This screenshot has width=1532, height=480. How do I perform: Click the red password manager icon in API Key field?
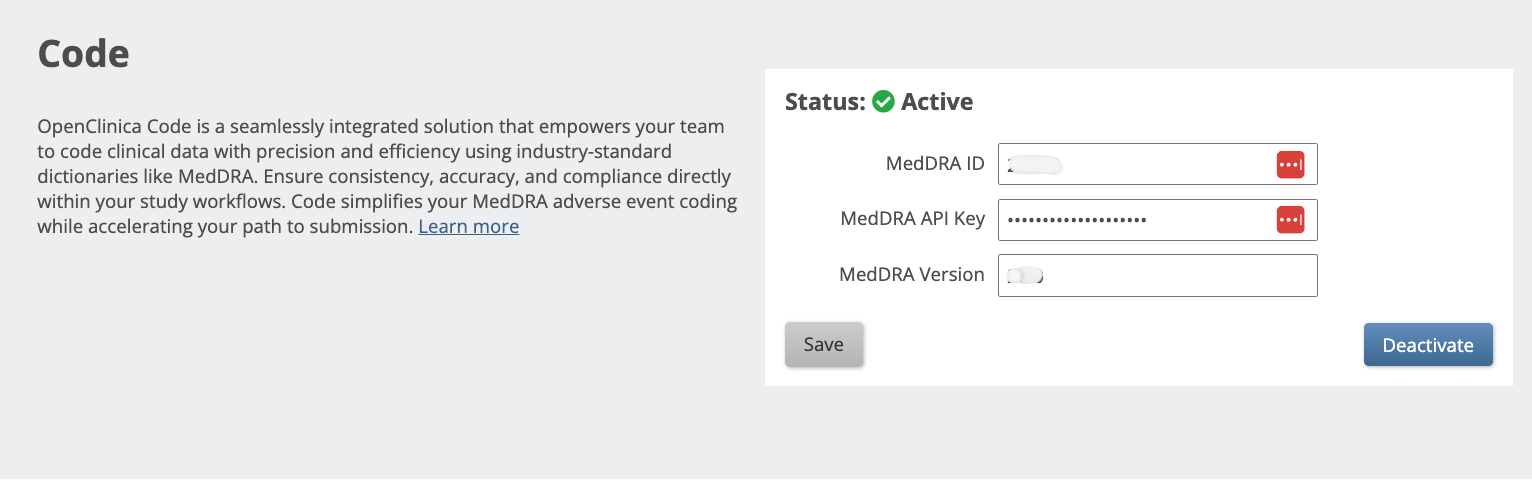(1290, 220)
